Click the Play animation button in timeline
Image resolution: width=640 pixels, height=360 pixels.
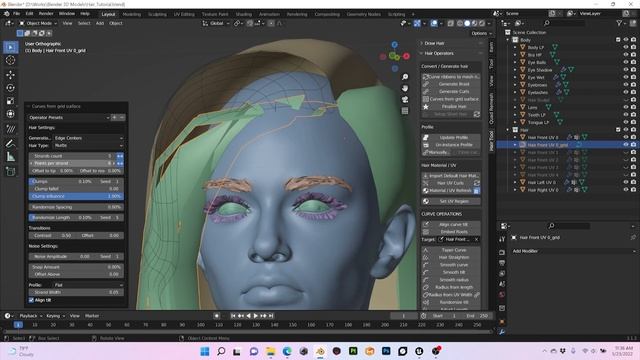pos(256,316)
